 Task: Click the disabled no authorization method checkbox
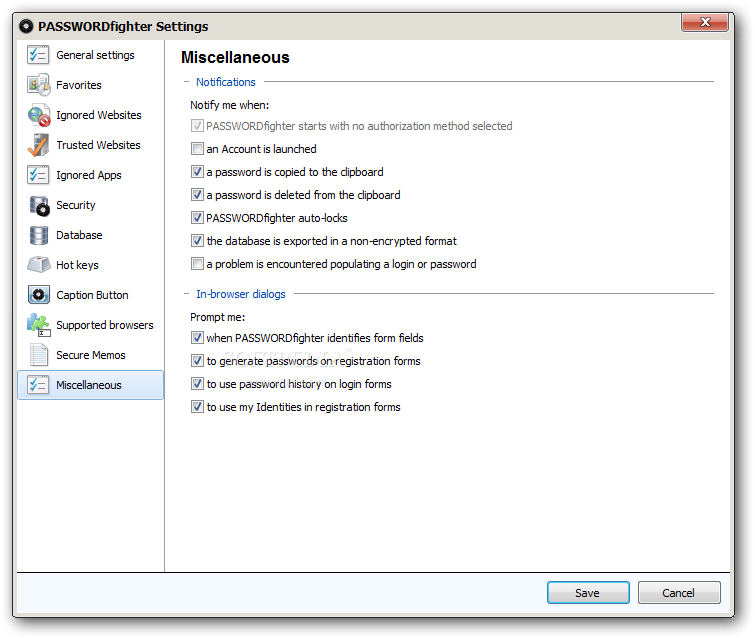pos(197,126)
